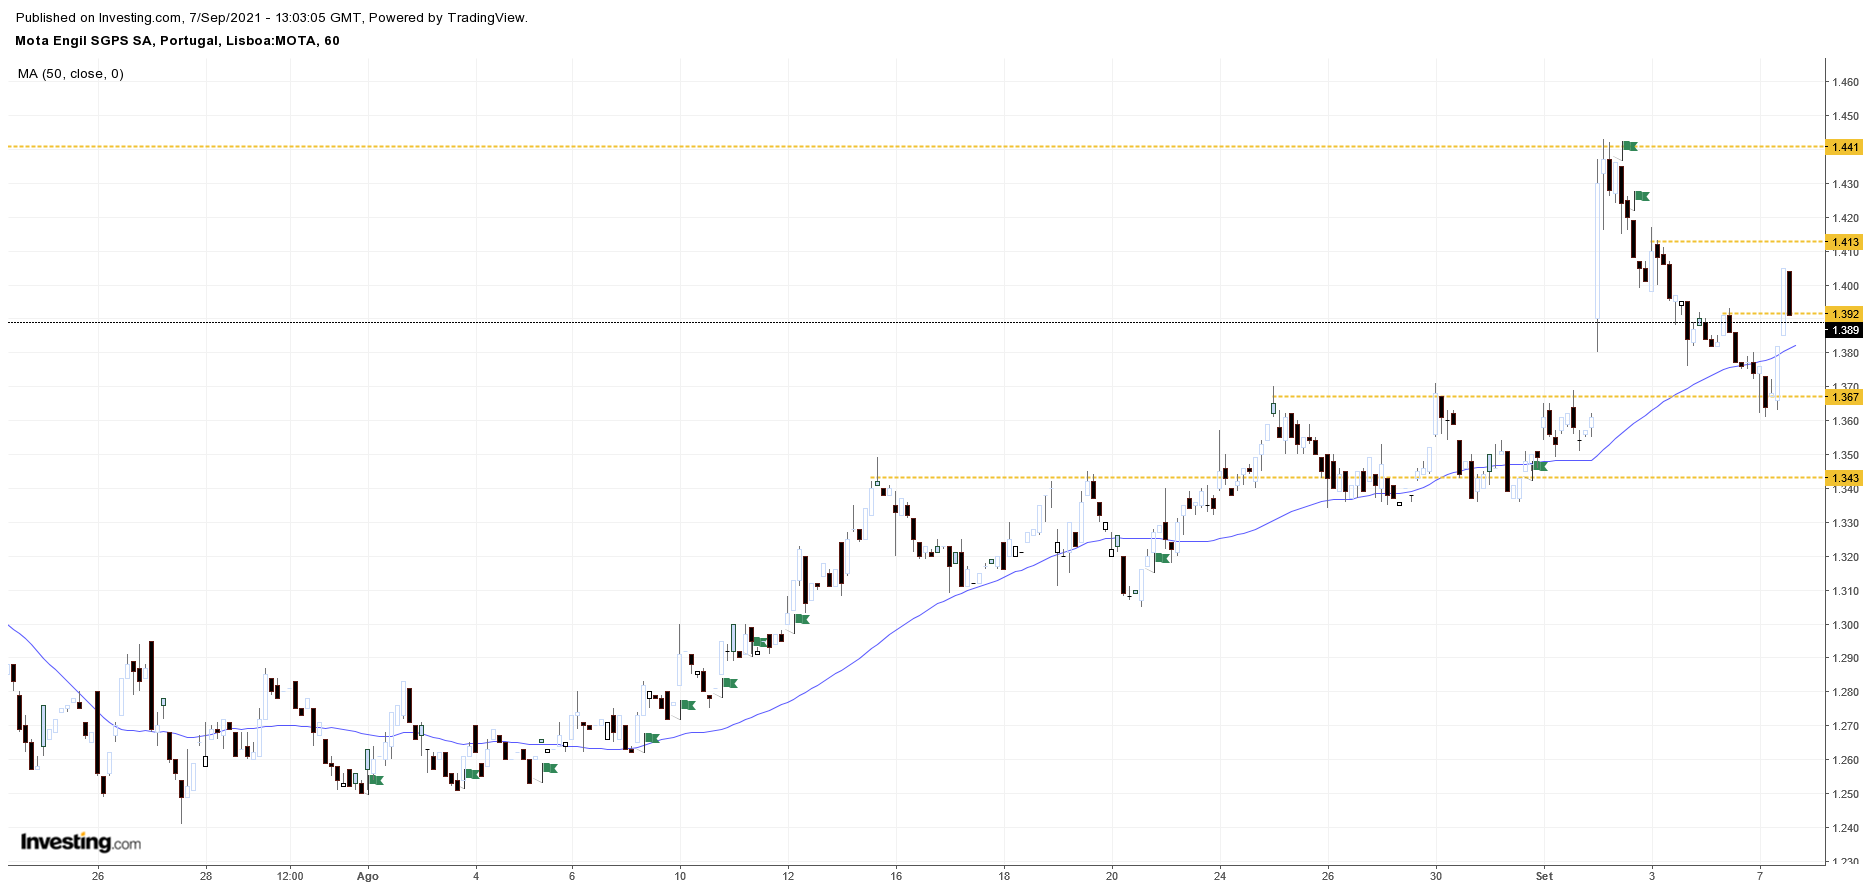Click the black 1.389 current price label
This screenshot has height=889, width=1870.
point(1845,330)
